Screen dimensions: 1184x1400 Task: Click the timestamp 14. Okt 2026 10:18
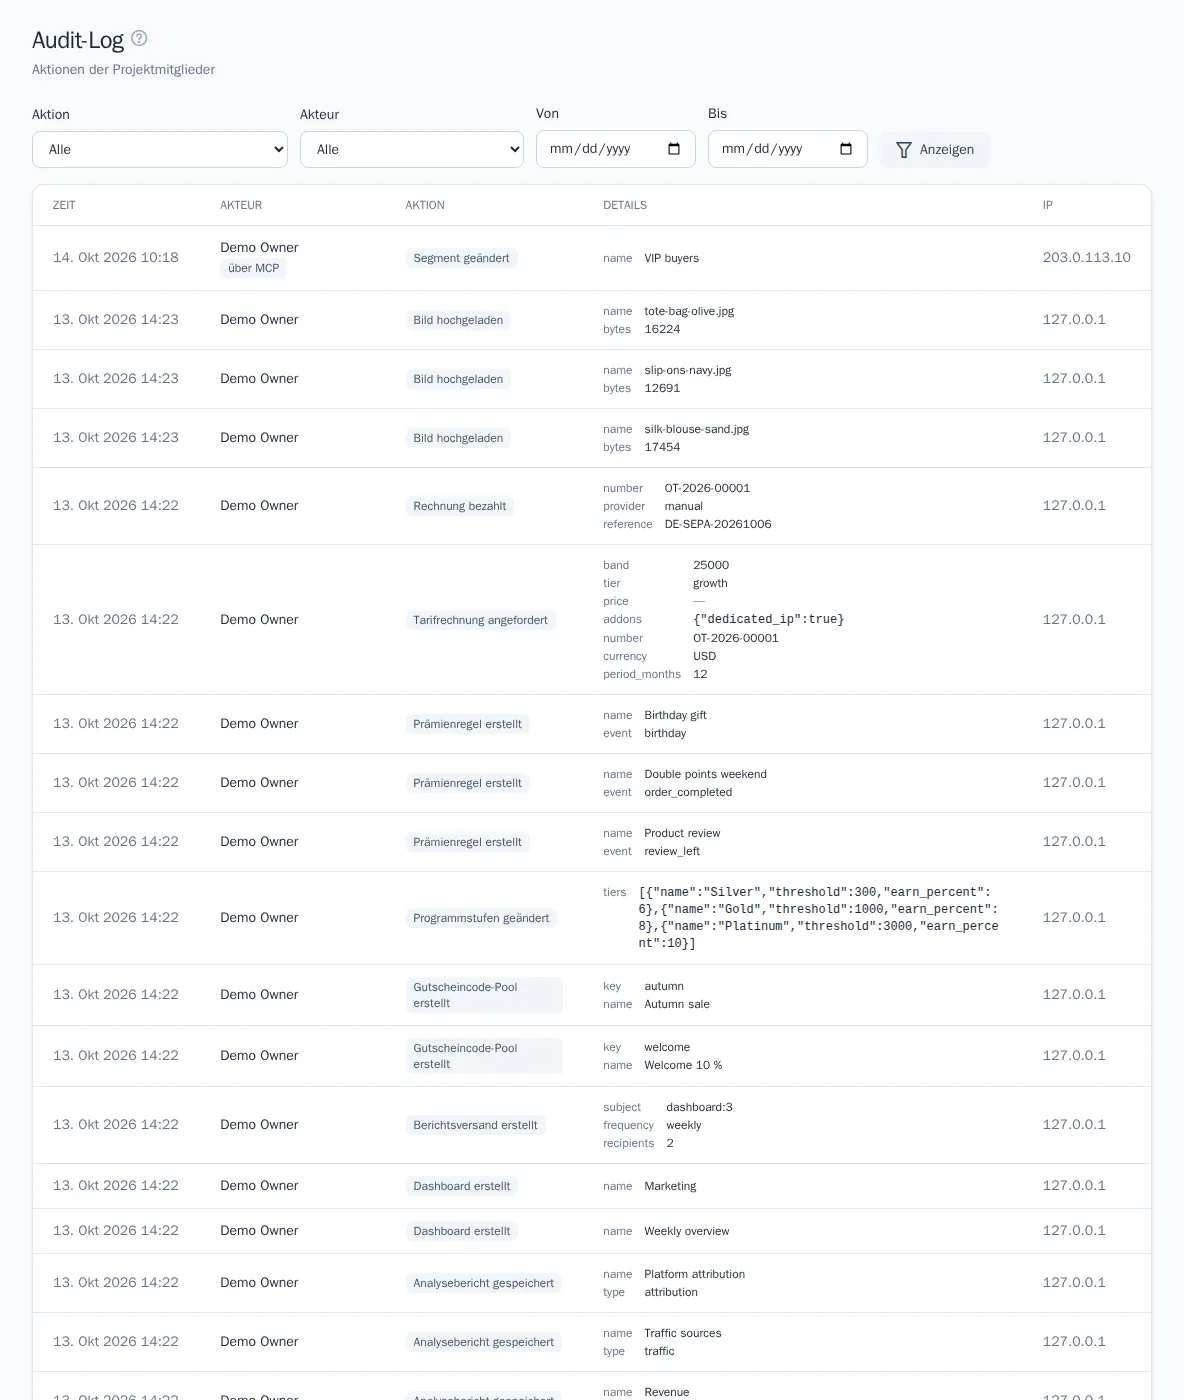coord(116,257)
